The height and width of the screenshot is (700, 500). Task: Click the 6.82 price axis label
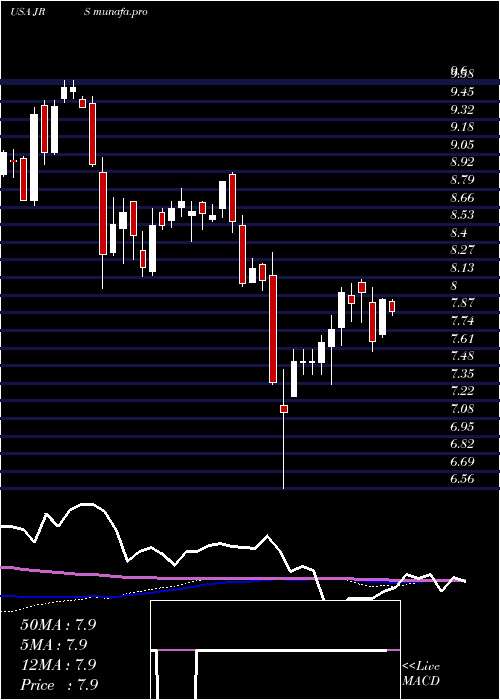[462, 444]
